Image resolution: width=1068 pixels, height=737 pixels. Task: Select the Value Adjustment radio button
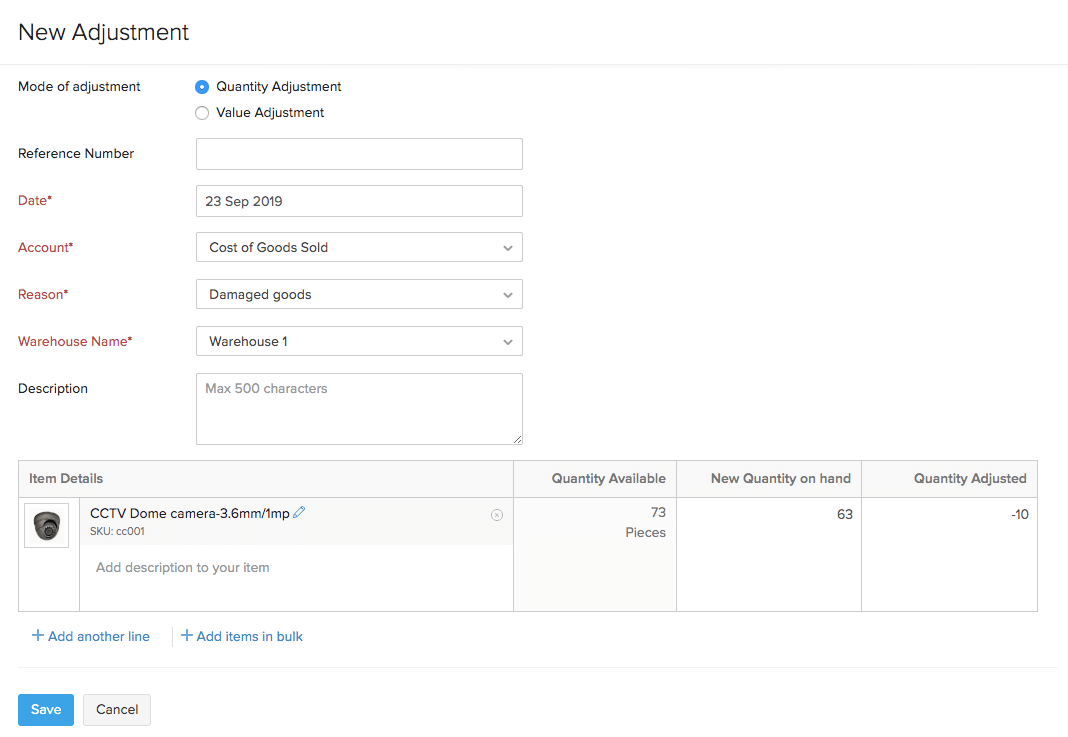(x=201, y=113)
